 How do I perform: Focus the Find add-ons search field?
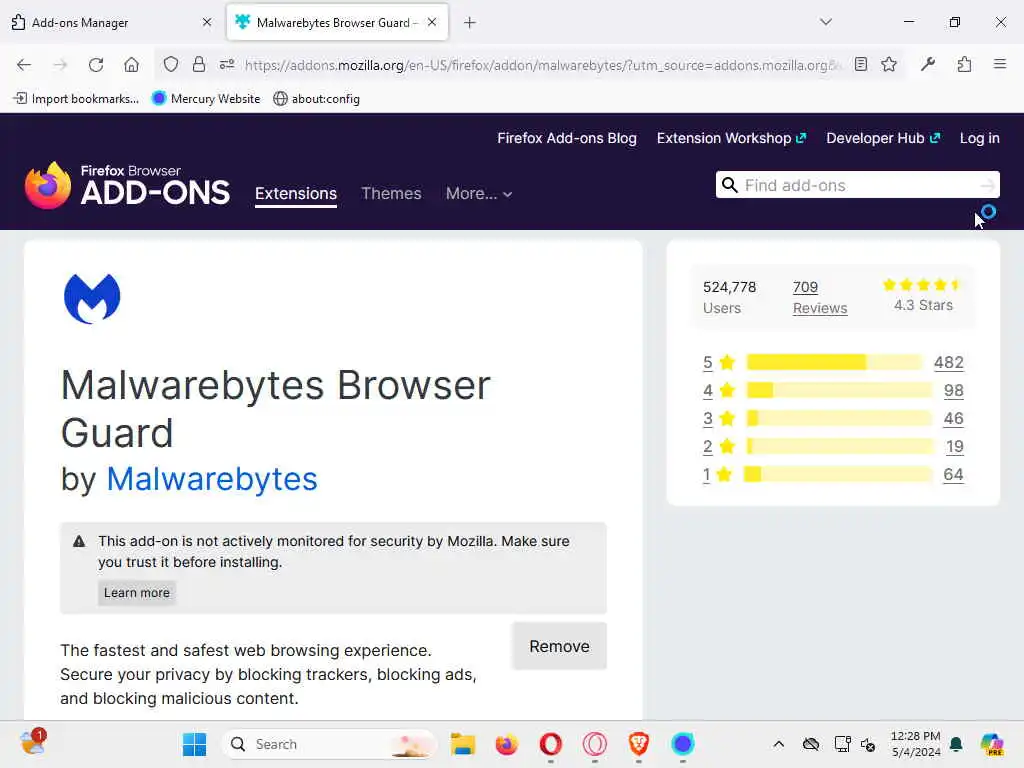857,185
